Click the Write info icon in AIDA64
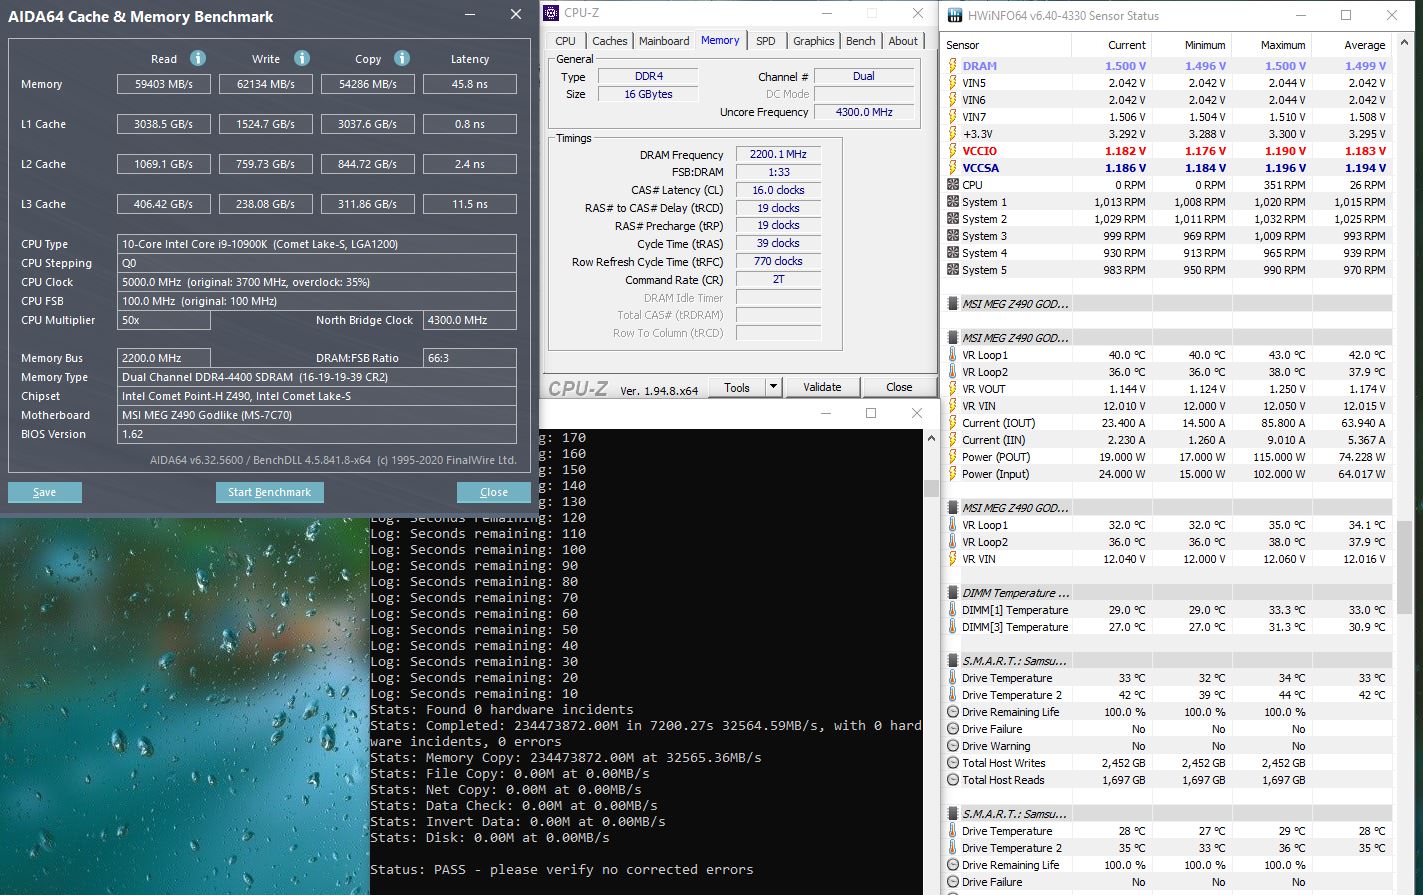This screenshot has width=1423, height=895. point(302,58)
